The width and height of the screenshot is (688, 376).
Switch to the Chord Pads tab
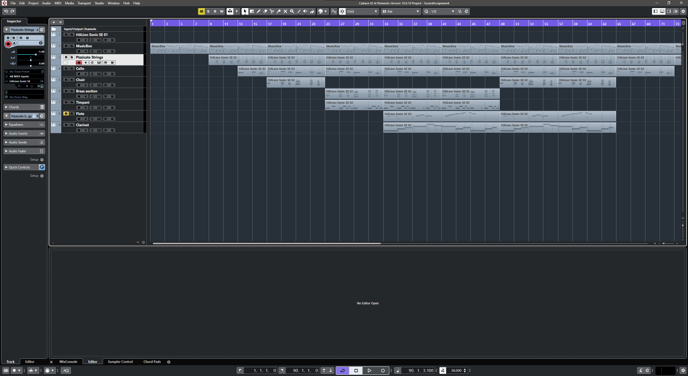coord(152,362)
